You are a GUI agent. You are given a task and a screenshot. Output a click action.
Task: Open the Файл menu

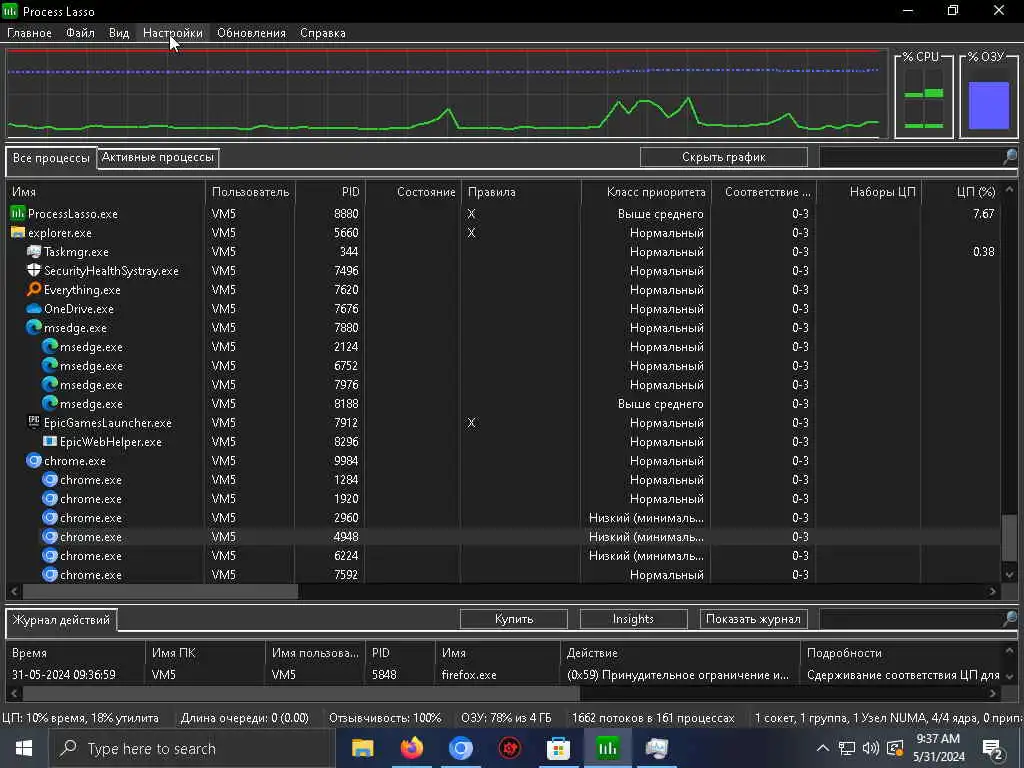coord(80,33)
